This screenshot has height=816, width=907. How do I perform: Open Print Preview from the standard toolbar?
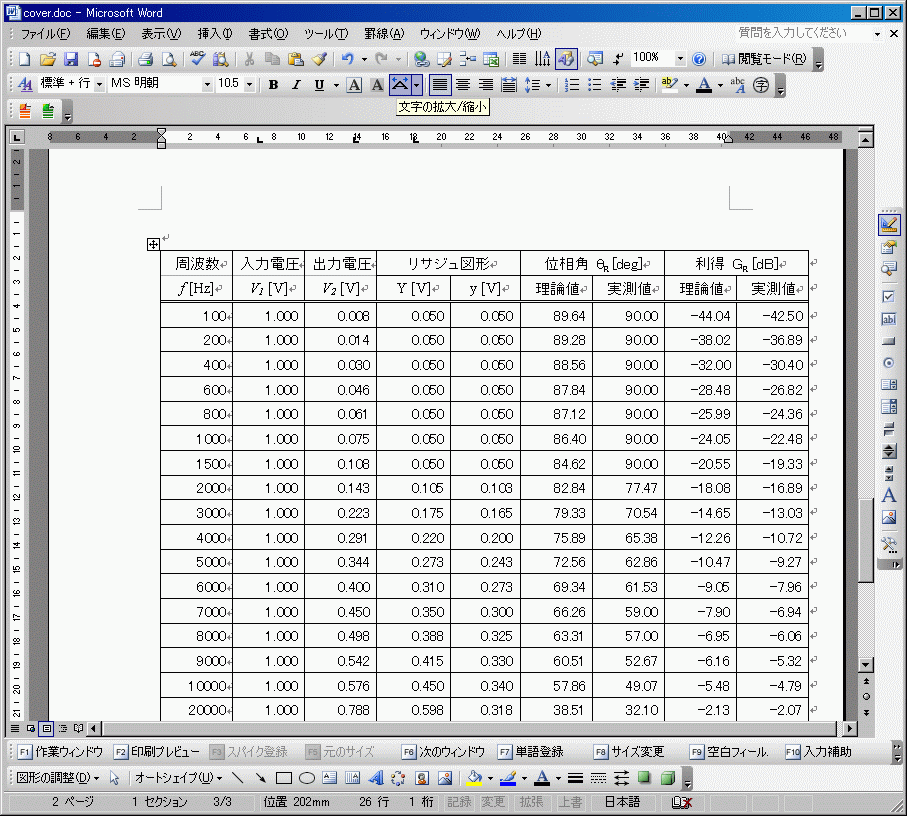pyautogui.click(x=170, y=59)
